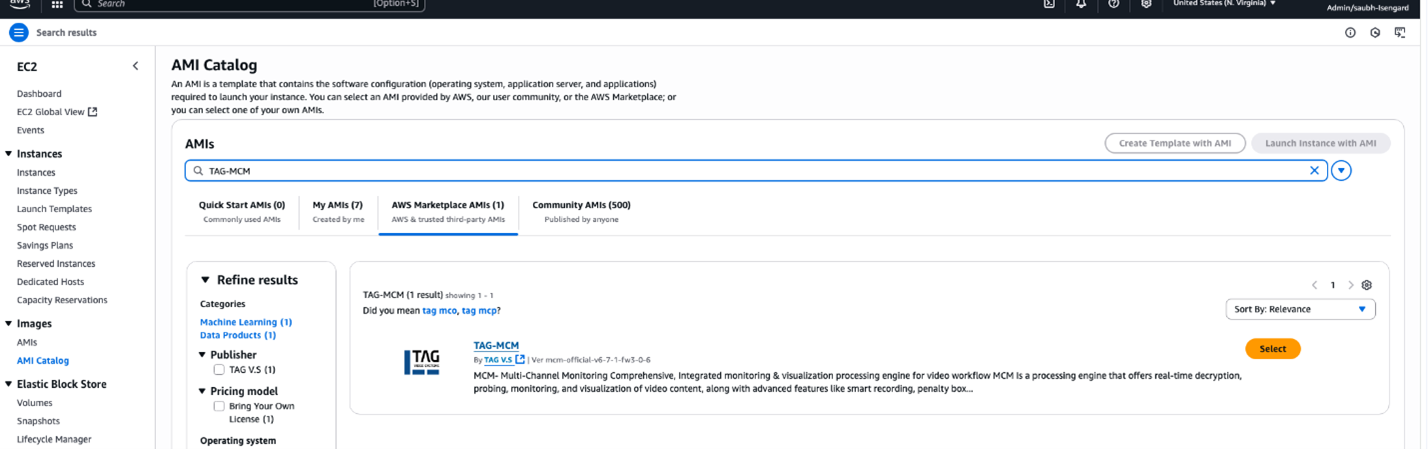
Task: Collapse the EC2 sidebar with chevron
Action: click(136, 66)
